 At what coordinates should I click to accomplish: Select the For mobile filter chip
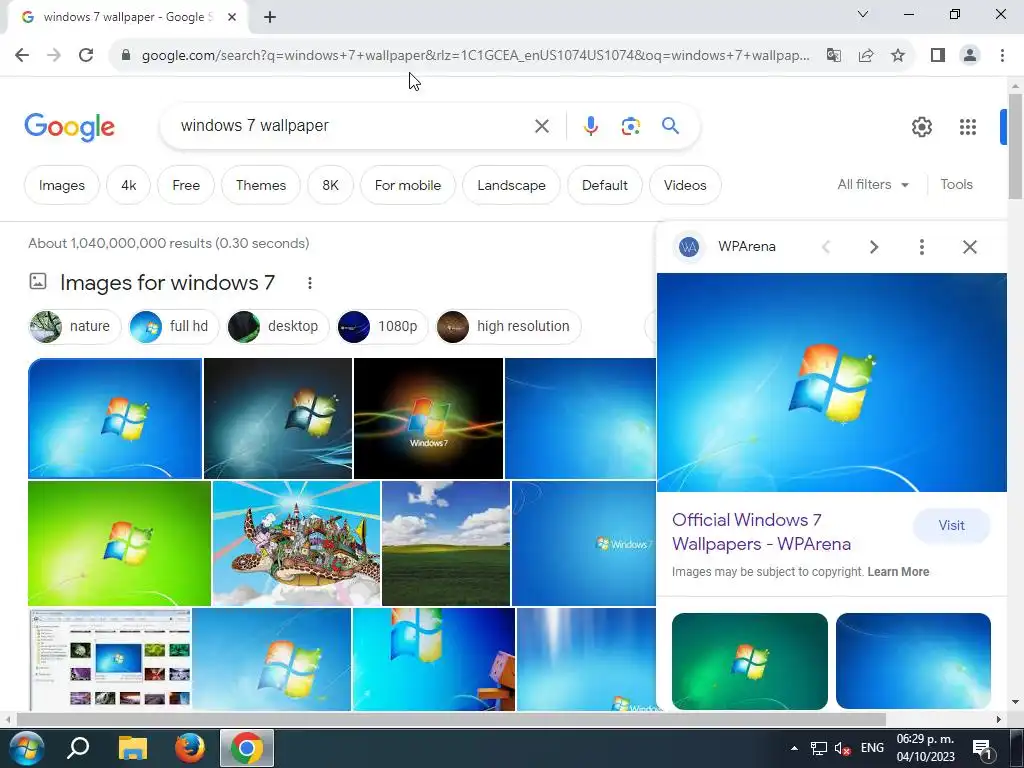pyautogui.click(x=408, y=185)
